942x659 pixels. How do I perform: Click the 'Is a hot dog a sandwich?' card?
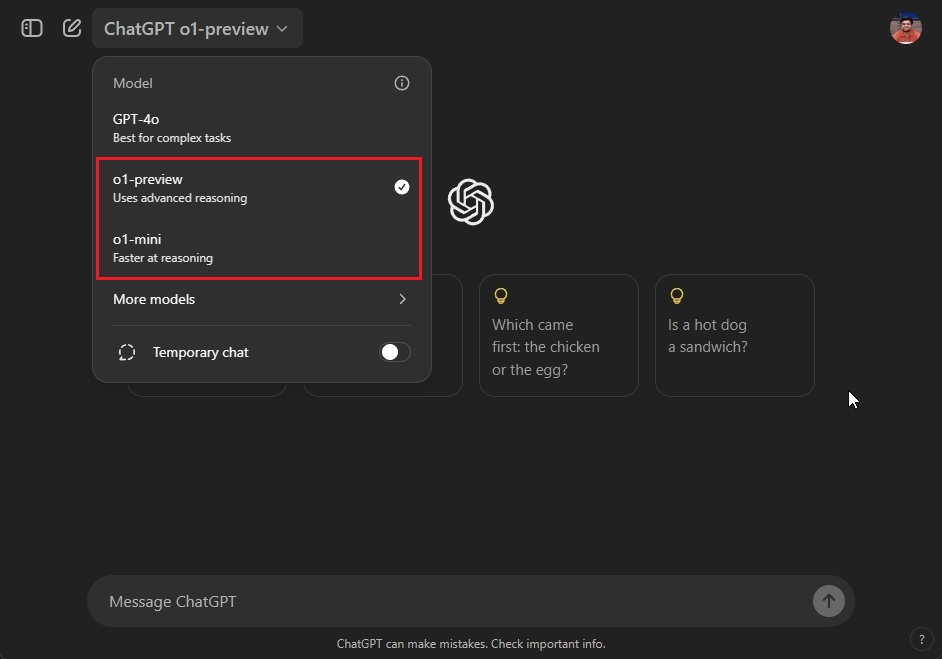[734, 335]
